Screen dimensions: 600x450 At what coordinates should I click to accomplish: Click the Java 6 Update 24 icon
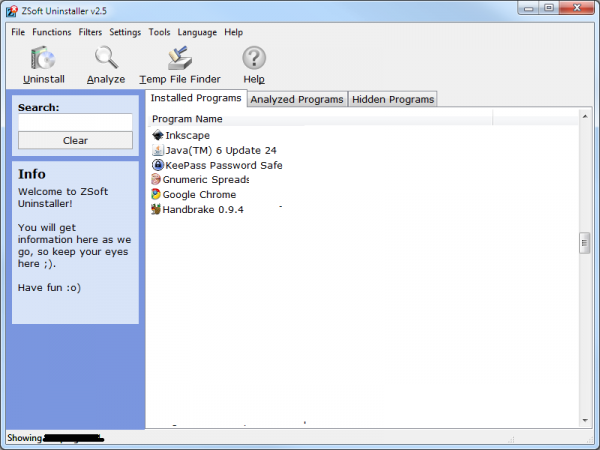157,150
